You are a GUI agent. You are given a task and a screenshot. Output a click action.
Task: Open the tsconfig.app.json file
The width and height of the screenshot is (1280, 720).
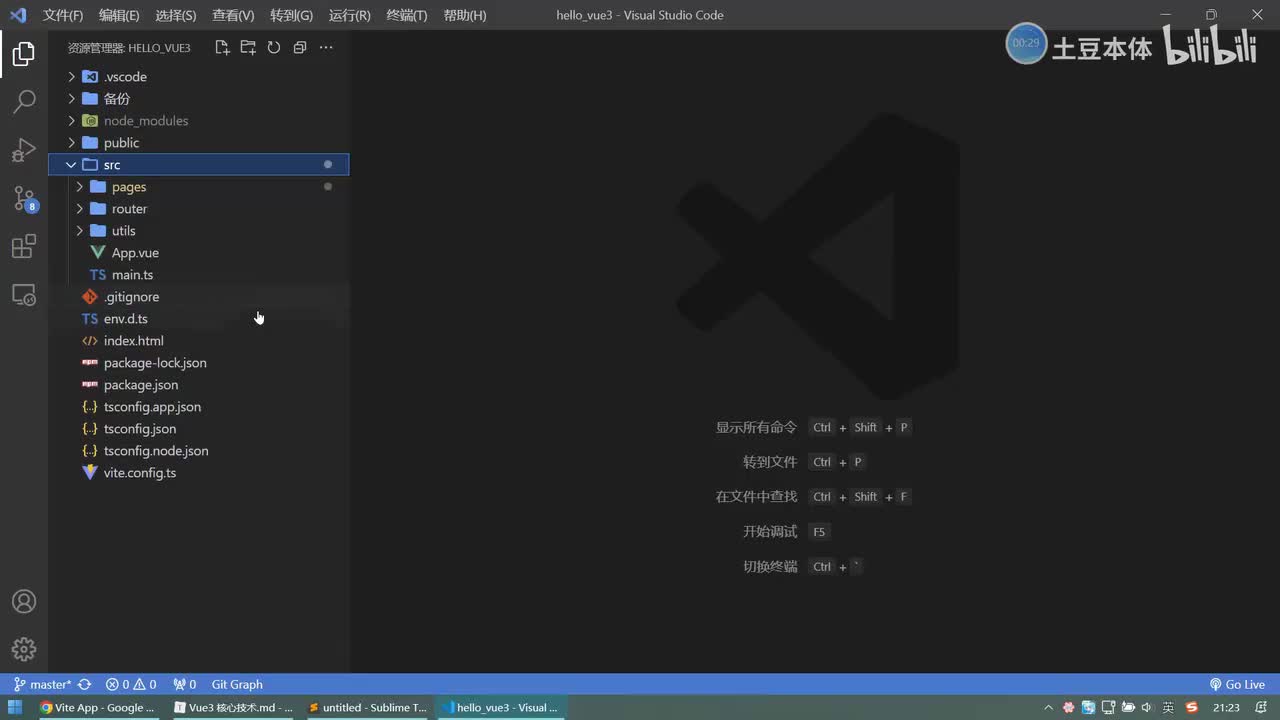[x=199, y=407]
